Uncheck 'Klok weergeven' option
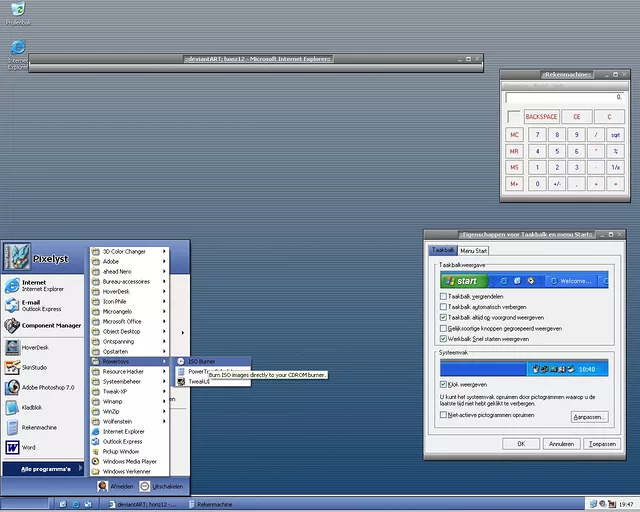 [x=444, y=384]
